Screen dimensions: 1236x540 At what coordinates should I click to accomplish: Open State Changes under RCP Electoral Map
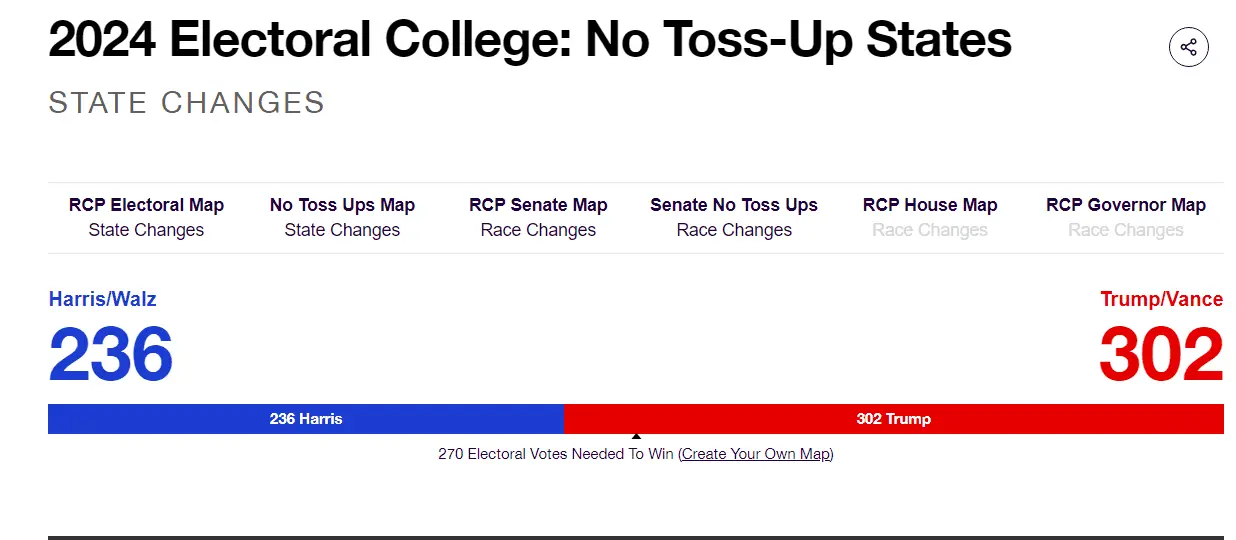pyautogui.click(x=146, y=230)
